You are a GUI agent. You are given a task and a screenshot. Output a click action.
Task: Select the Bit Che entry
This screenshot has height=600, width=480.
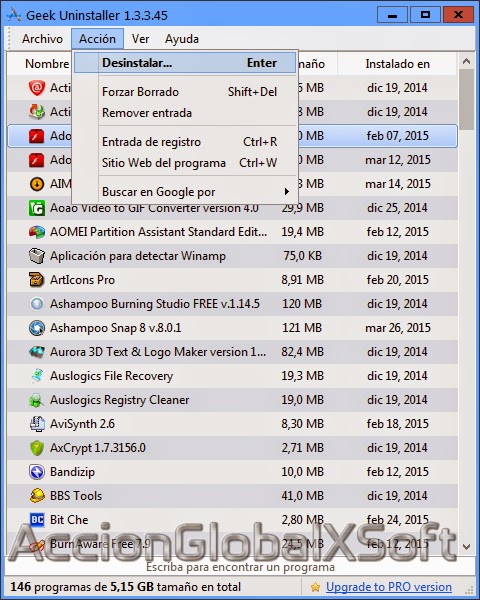coord(232,520)
